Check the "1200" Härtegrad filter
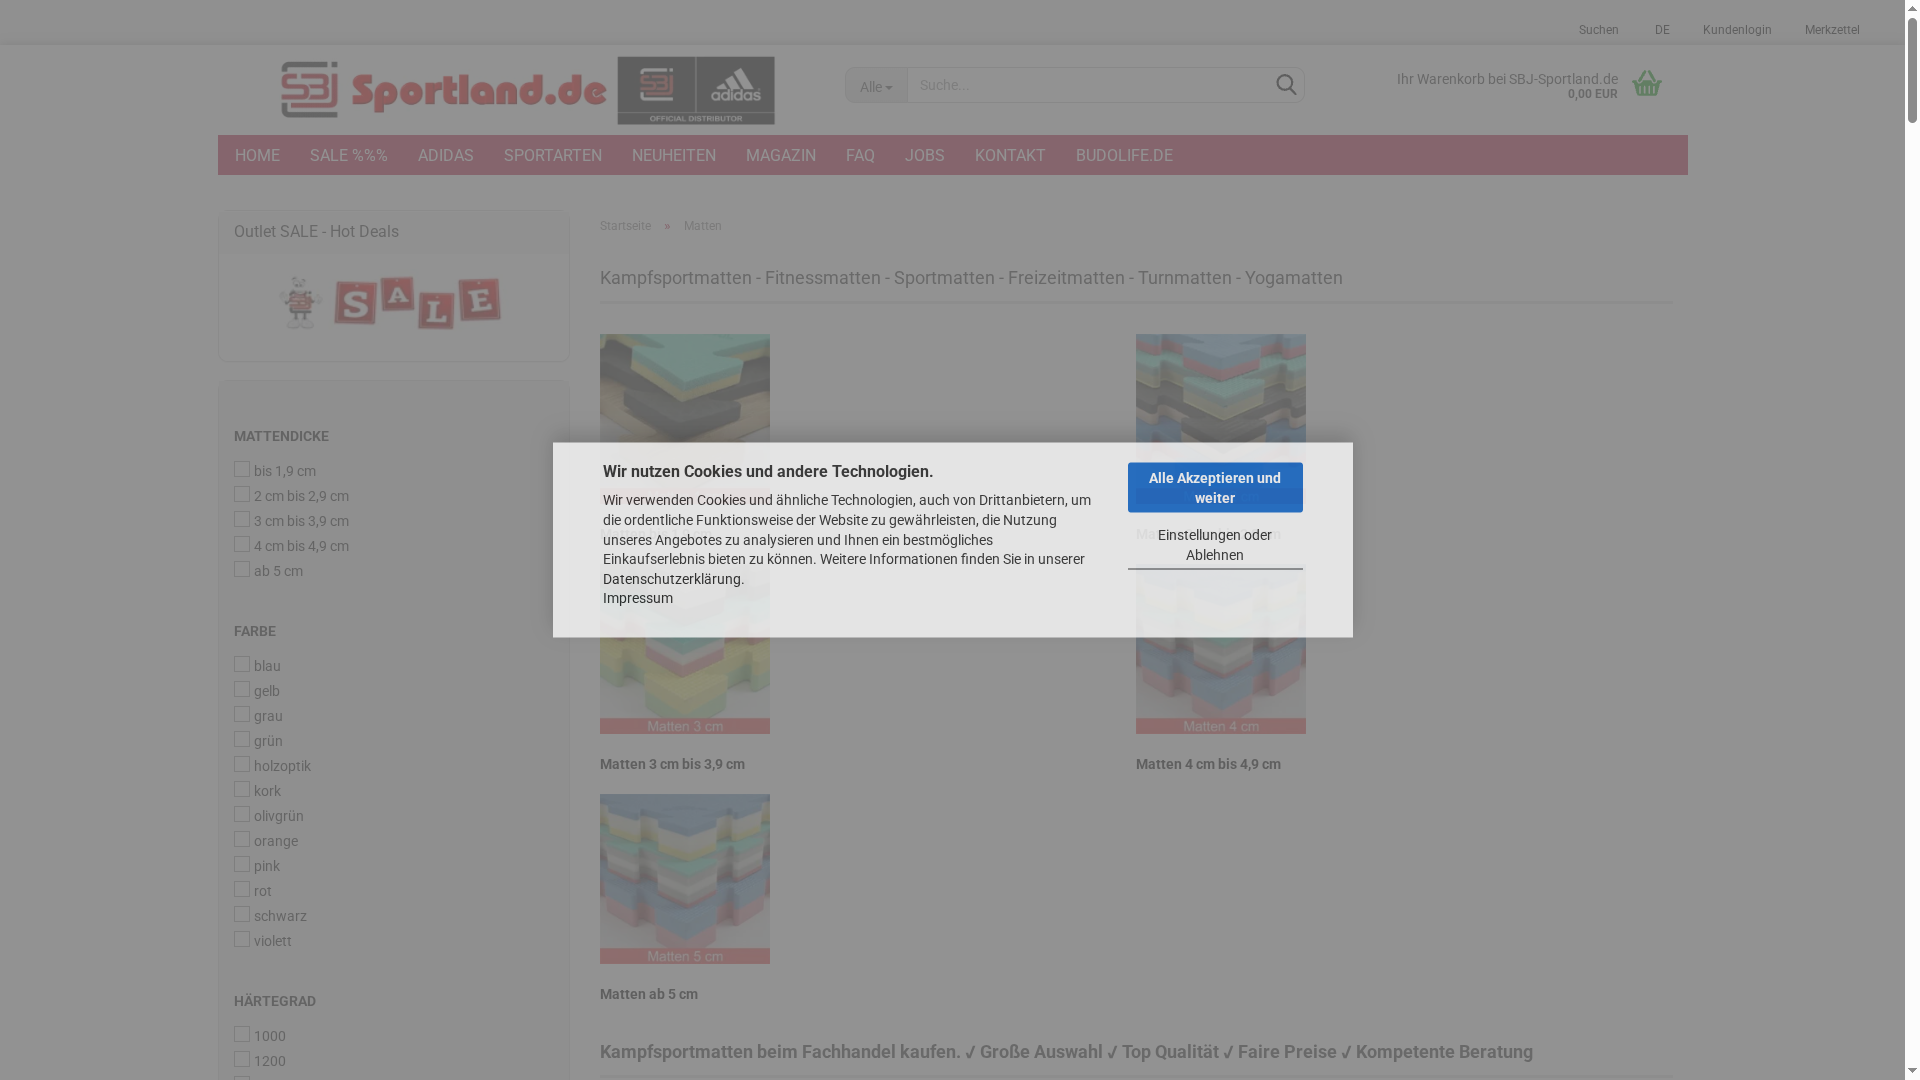Viewport: 1920px width, 1080px height. point(241,1058)
